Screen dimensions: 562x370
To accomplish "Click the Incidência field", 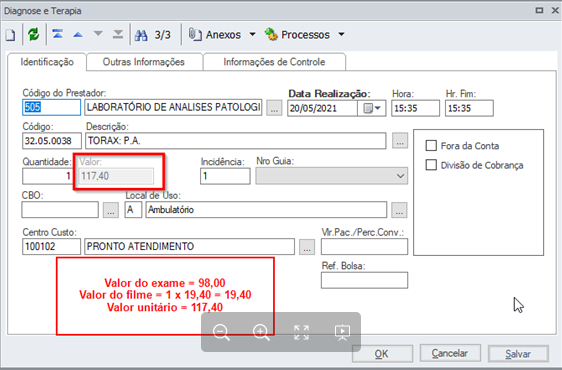I will [x=225, y=176].
